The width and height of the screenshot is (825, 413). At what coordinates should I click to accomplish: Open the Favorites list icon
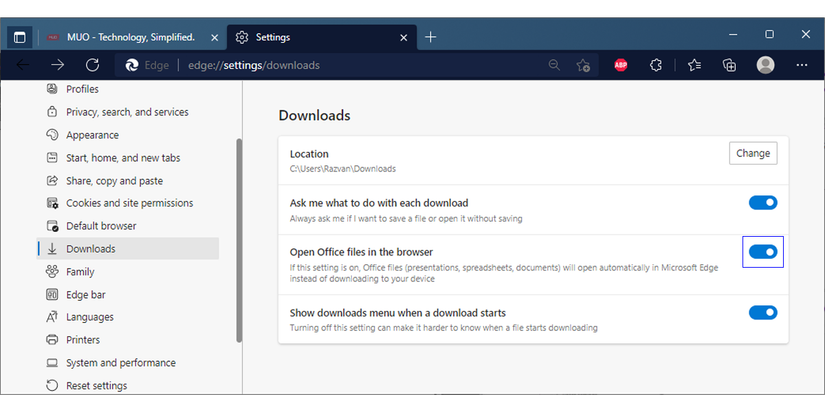(x=695, y=65)
